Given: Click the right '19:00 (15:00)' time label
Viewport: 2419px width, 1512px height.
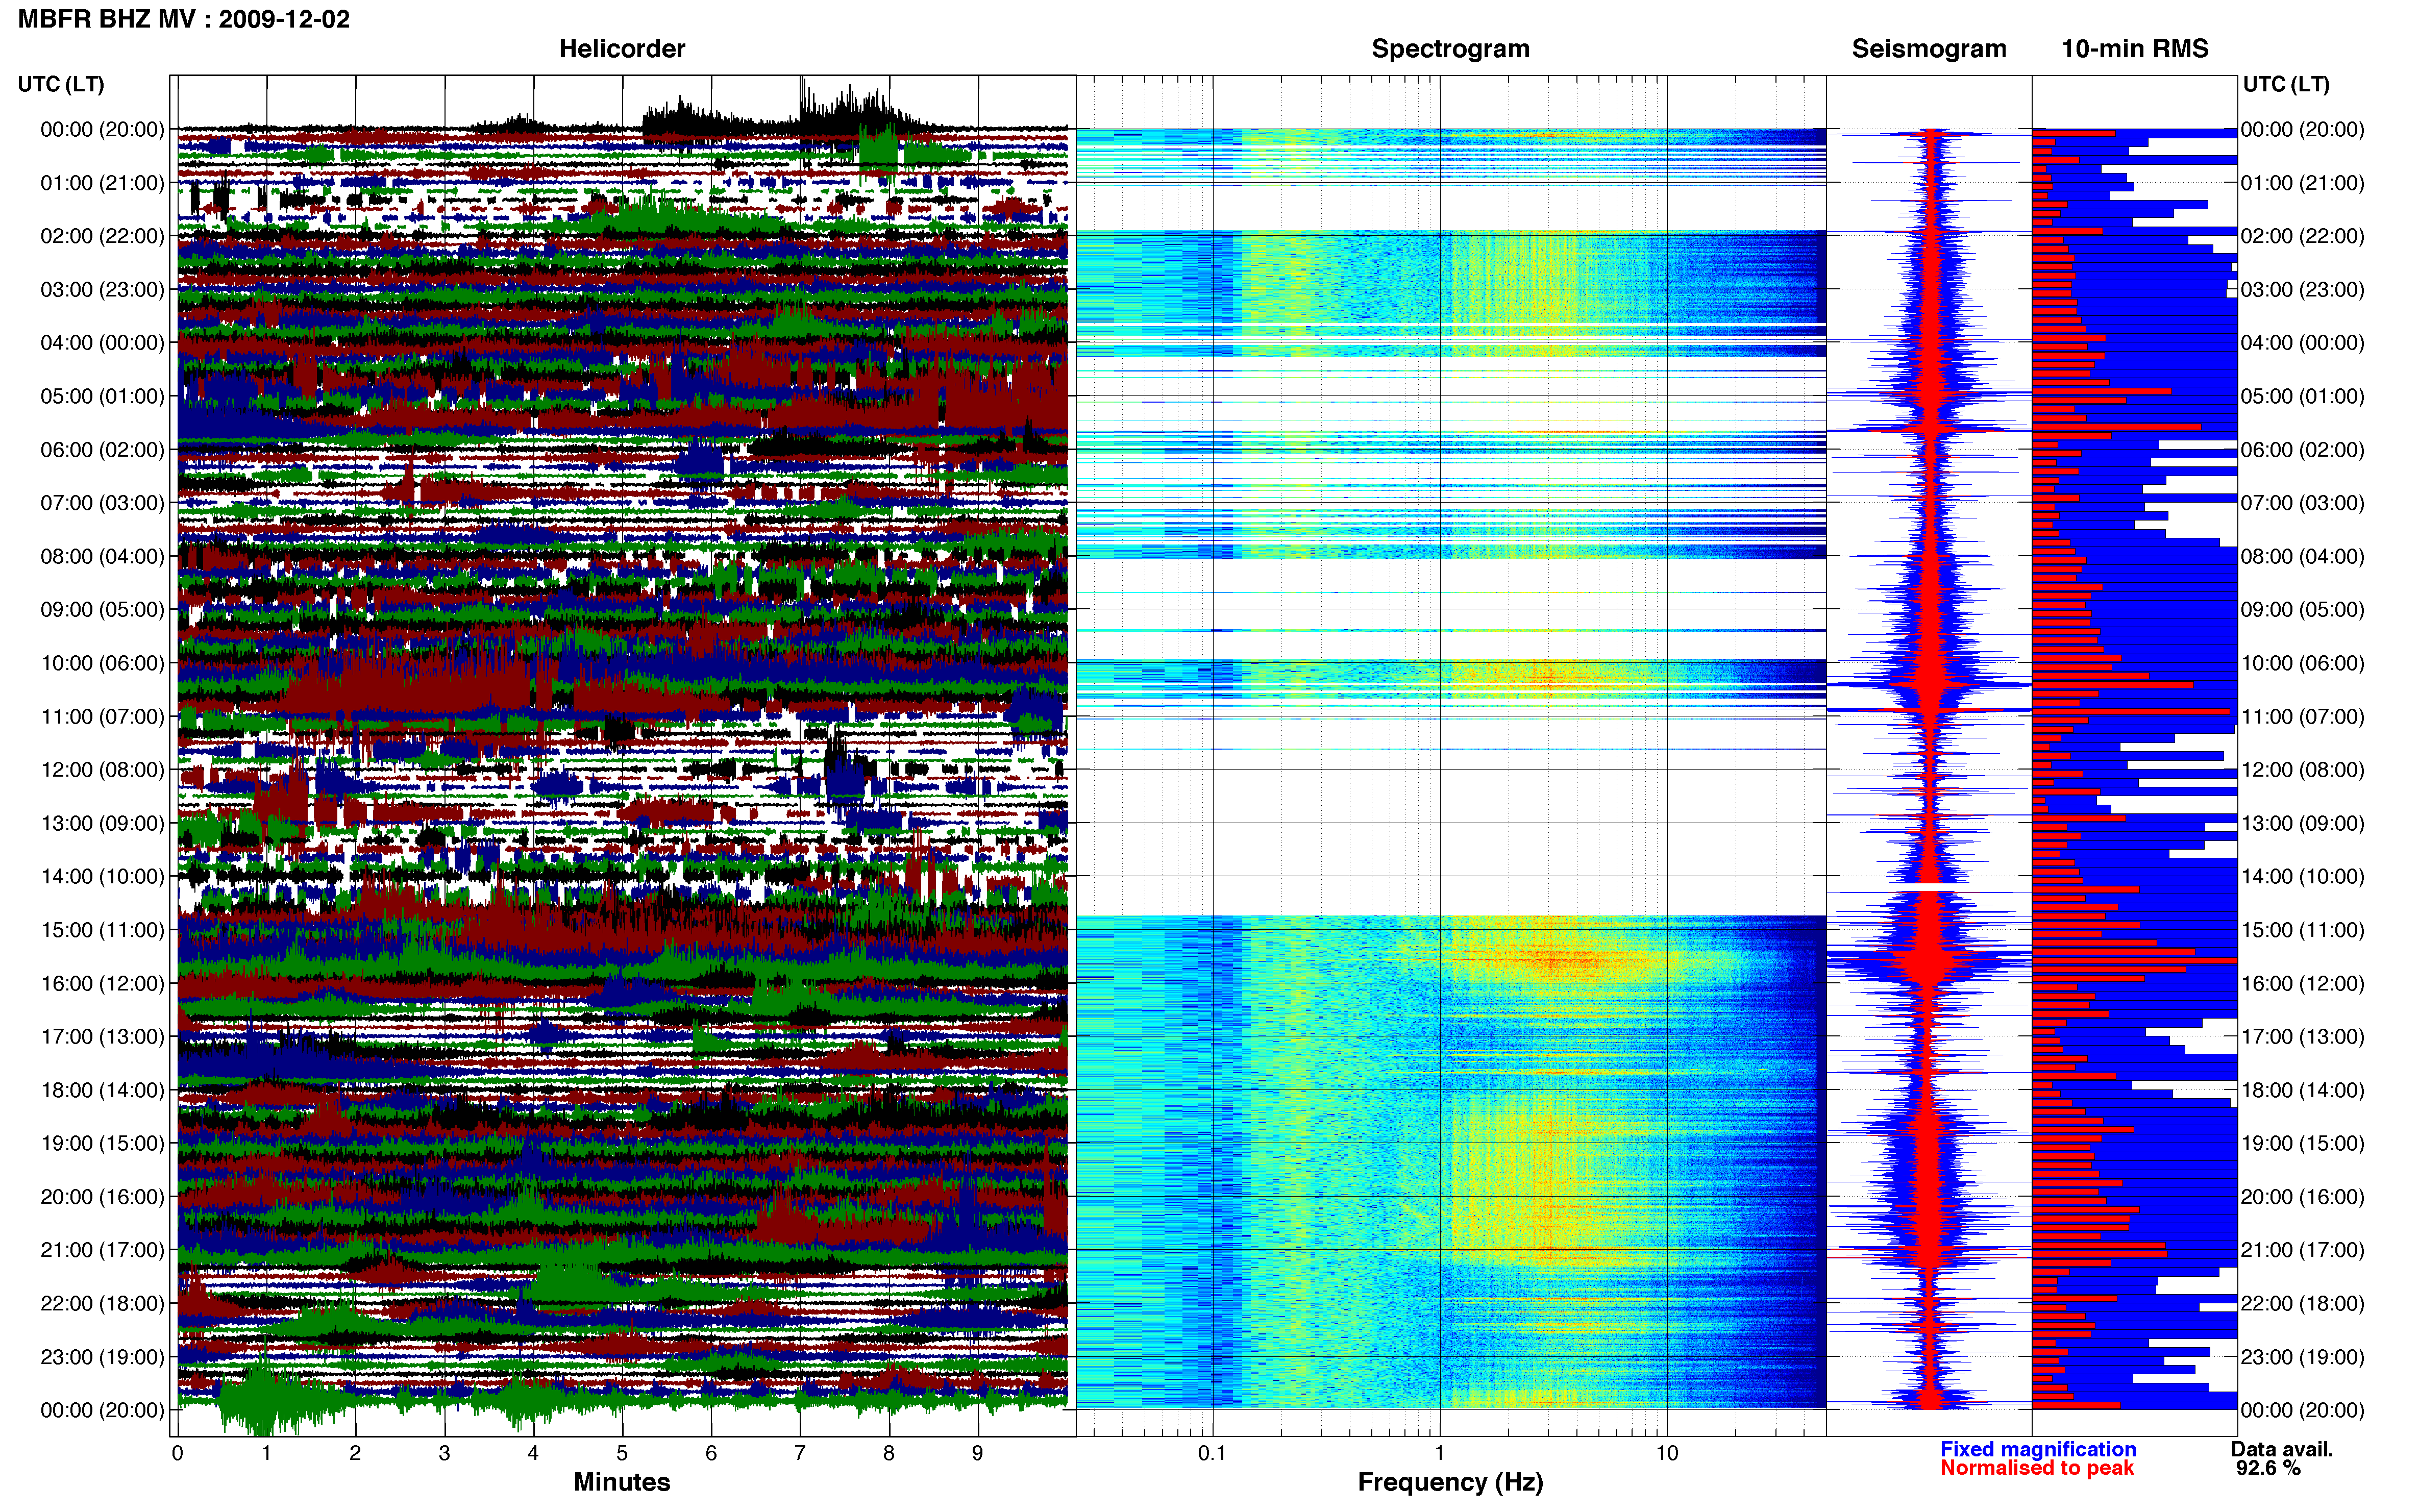Looking at the screenshot, I should pos(2302,1143).
